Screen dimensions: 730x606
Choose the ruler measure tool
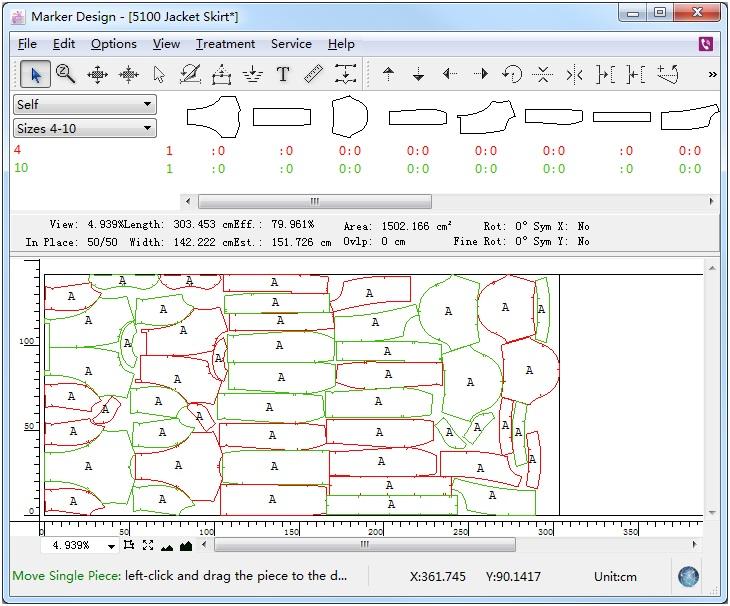(x=313, y=74)
